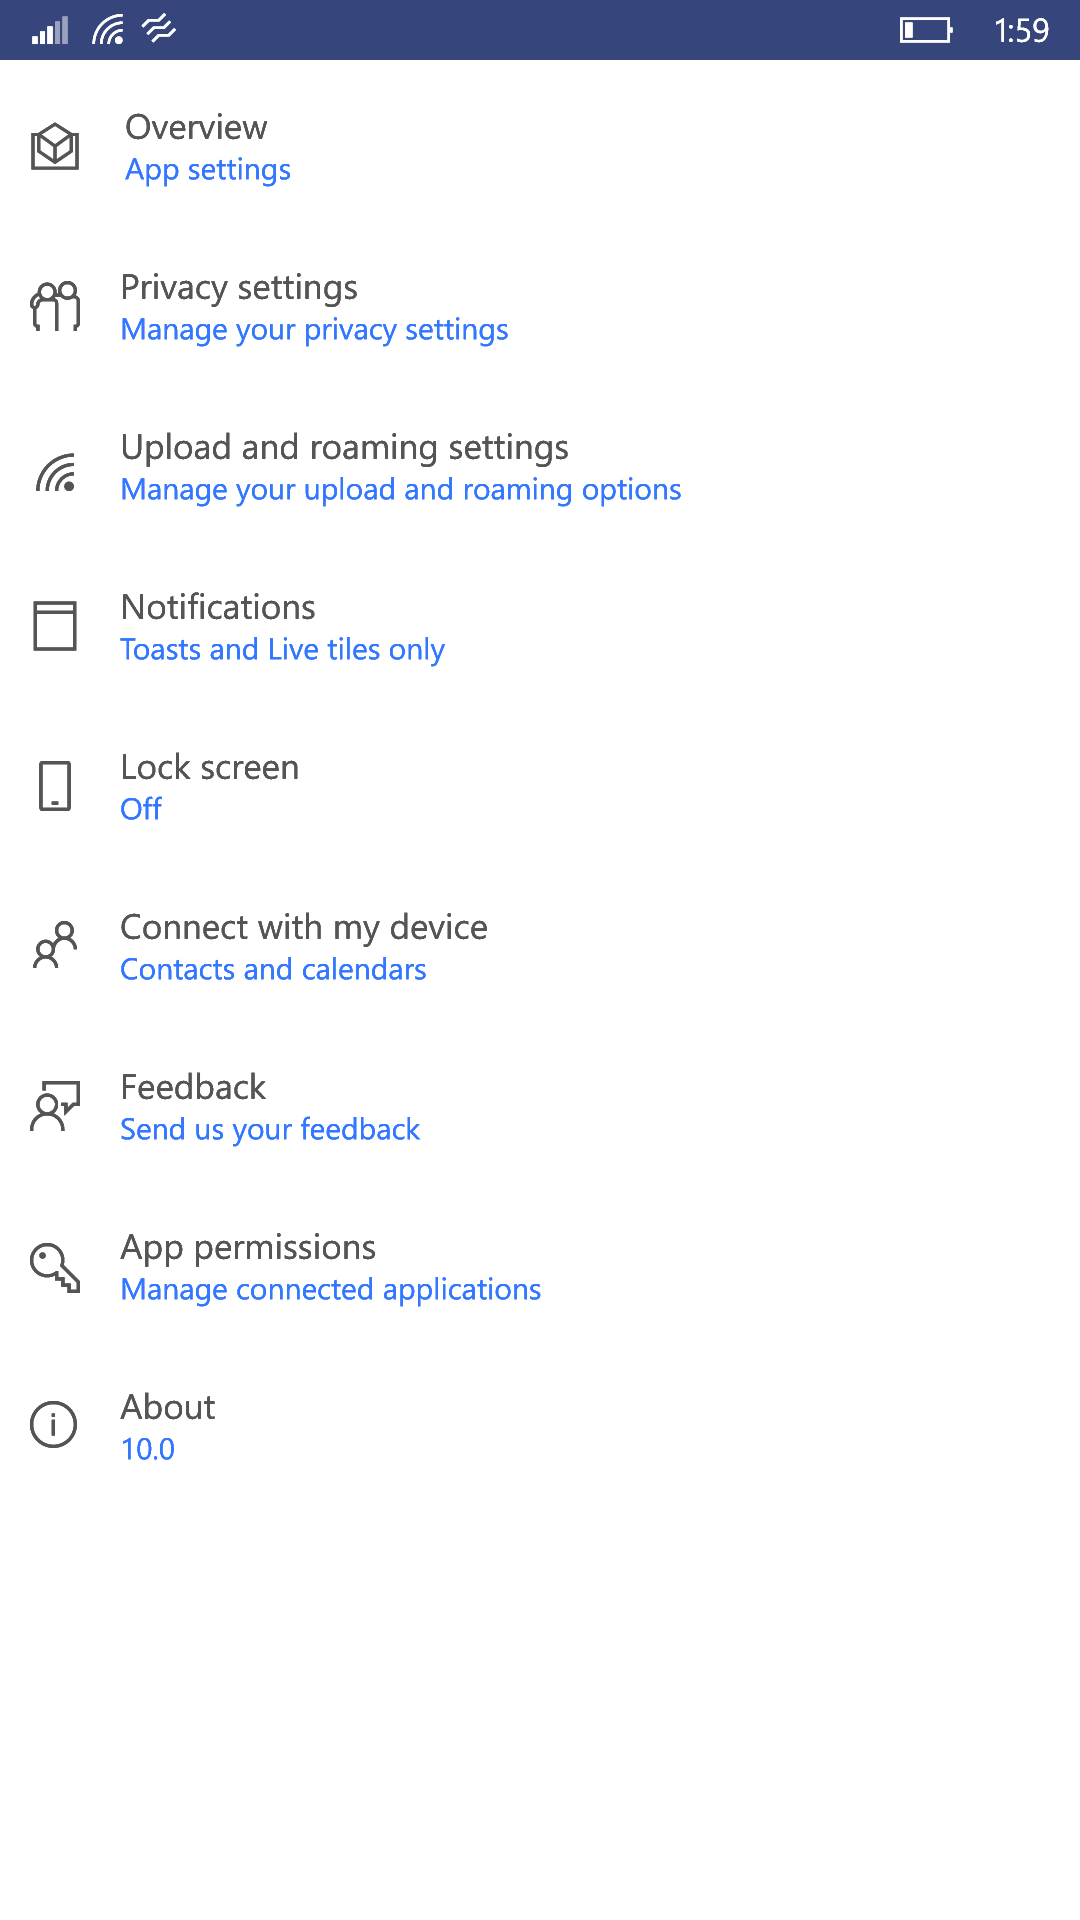Click the Upload and roaming signal icon
The height and width of the screenshot is (1920, 1080).
[x=56, y=472]
